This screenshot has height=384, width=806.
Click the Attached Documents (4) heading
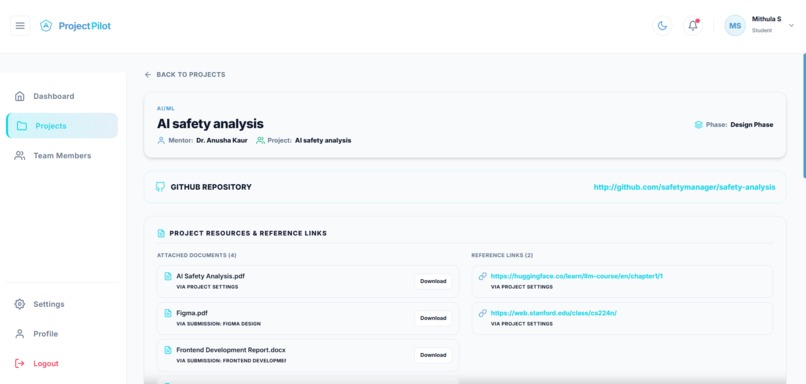(x=196, y=255)
